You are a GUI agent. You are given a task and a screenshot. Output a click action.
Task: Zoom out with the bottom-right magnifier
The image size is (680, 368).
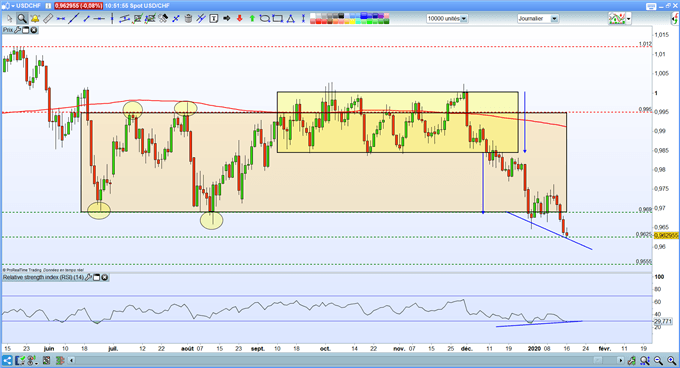[x=658, y=361]
